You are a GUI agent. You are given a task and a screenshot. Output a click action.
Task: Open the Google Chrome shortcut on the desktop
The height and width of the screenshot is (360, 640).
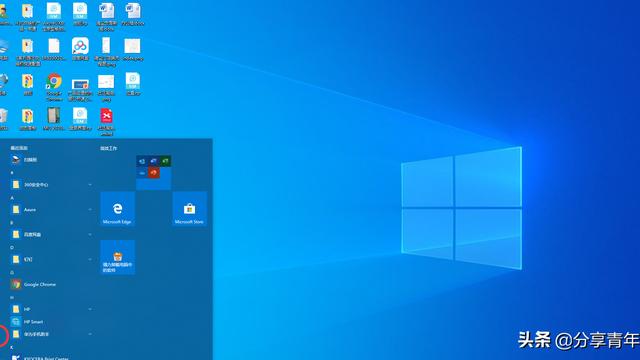[54, 87]
